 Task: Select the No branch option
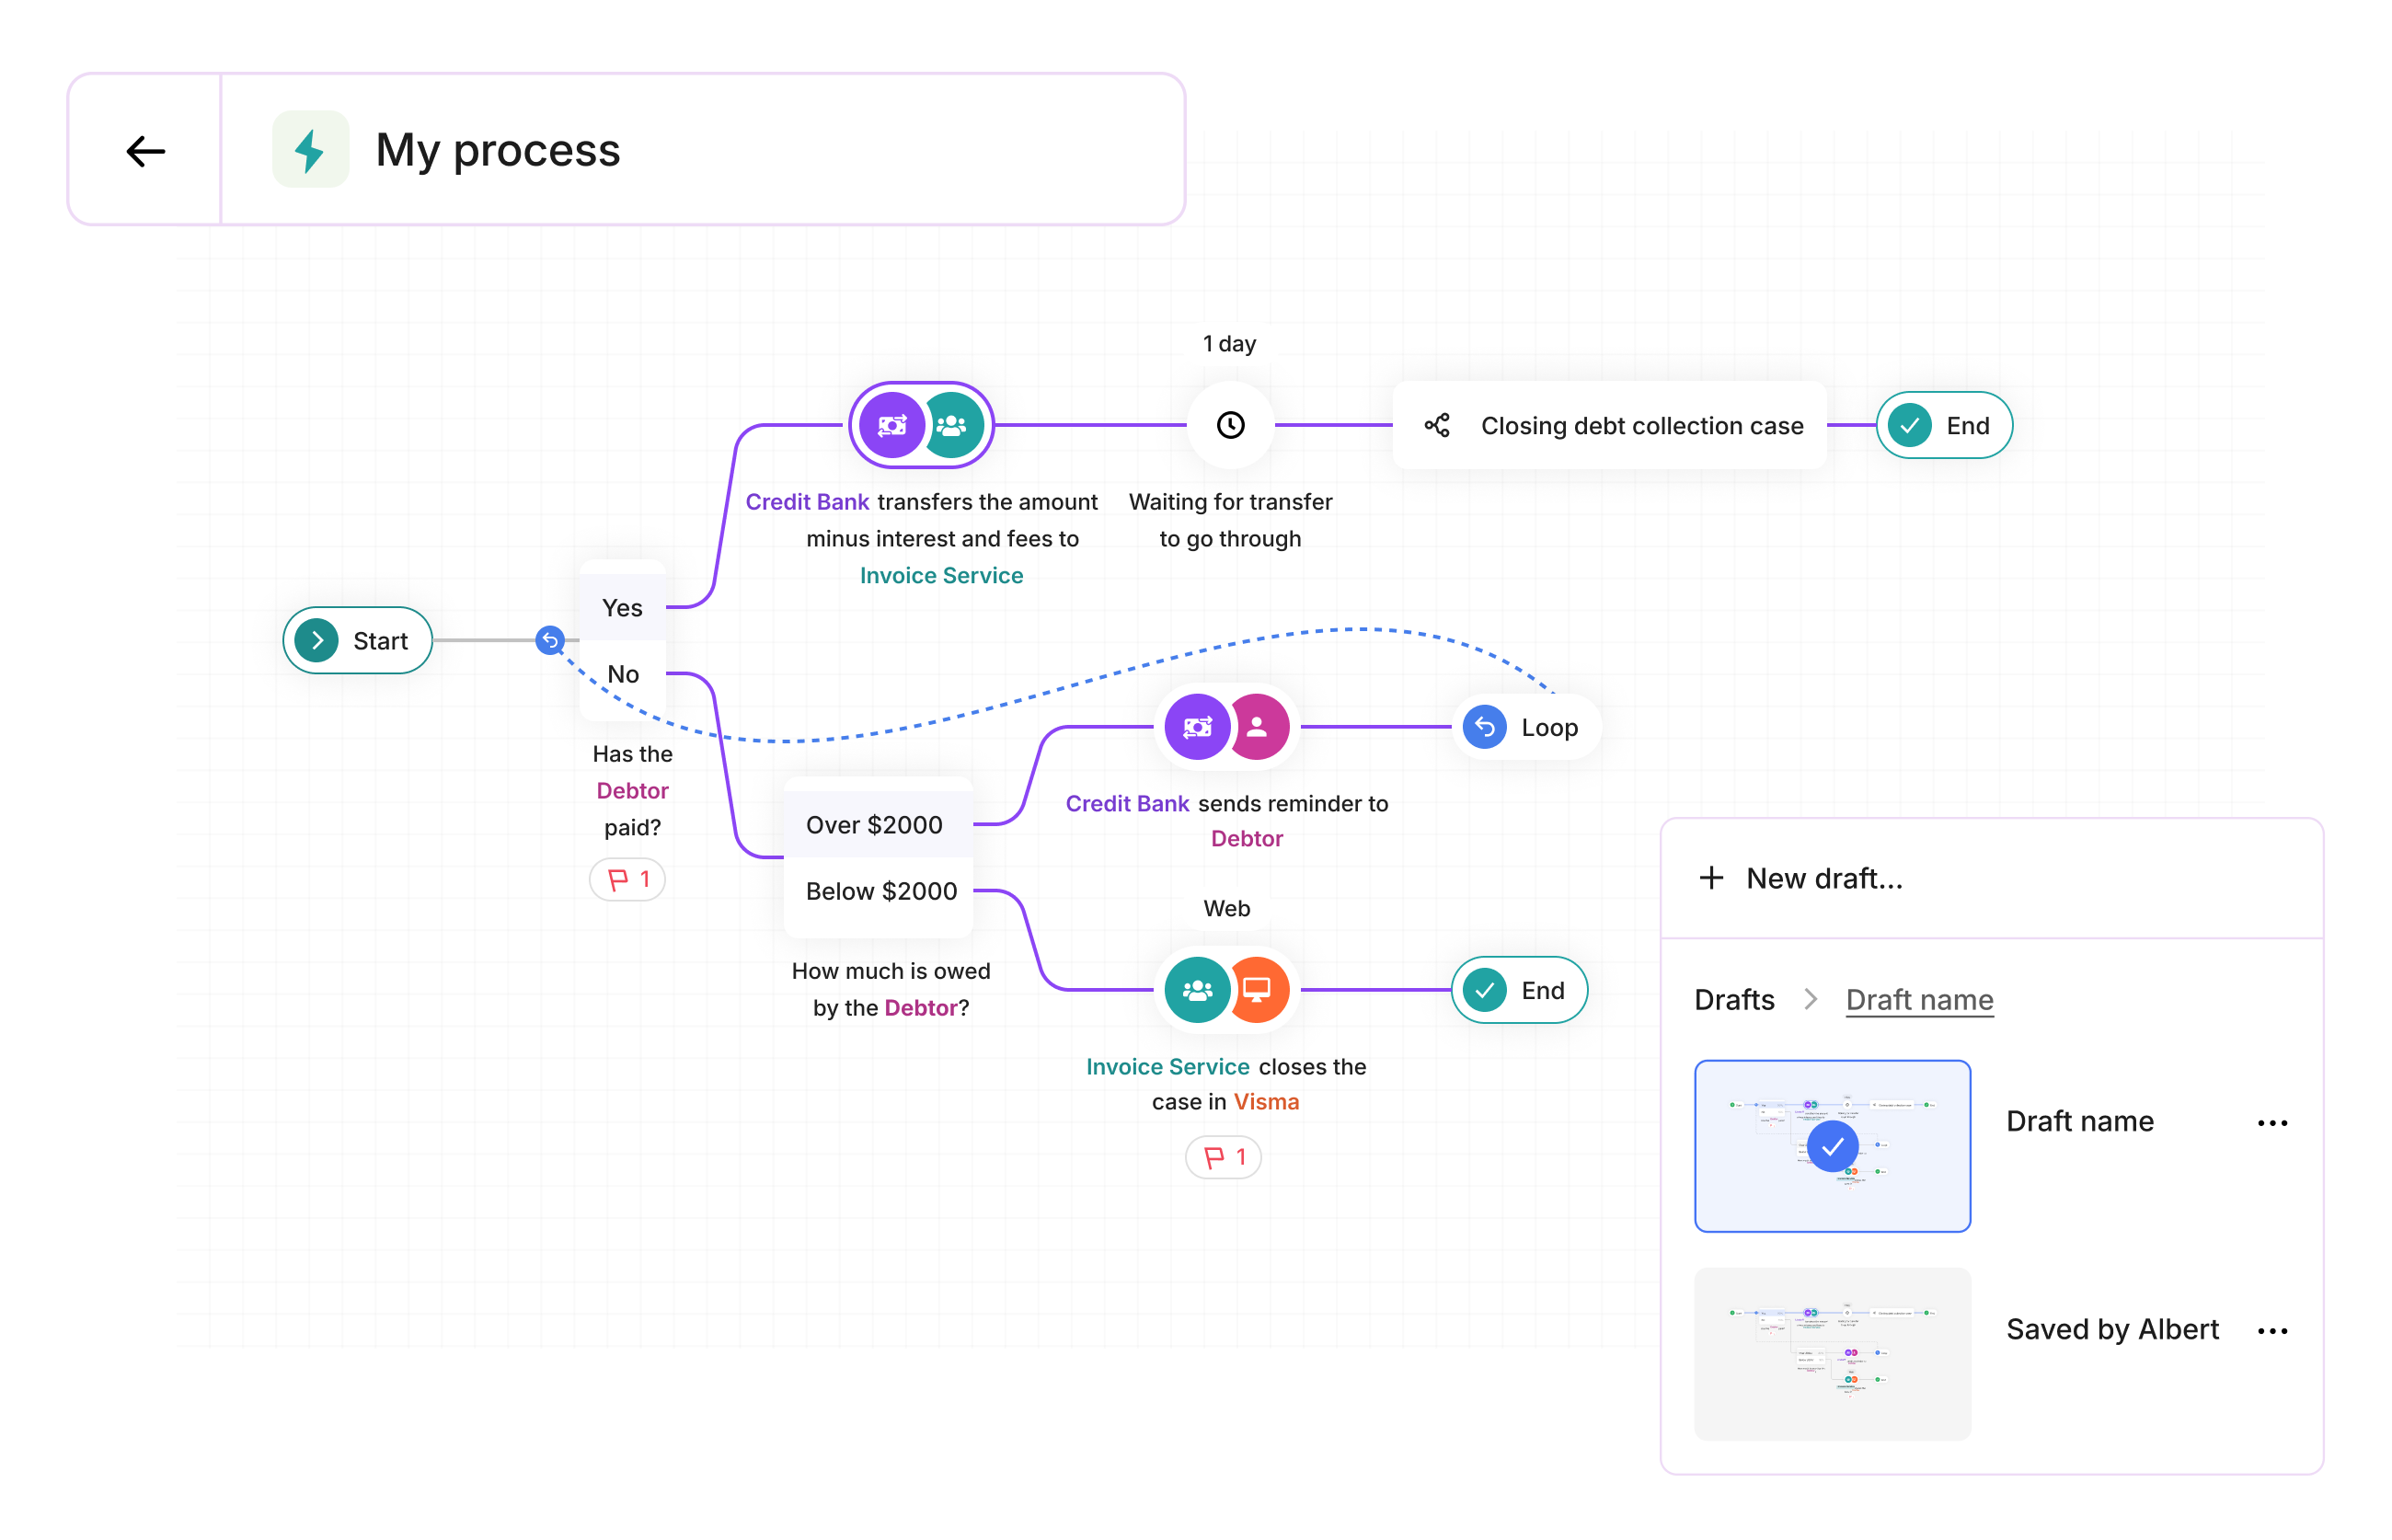click(622, 673)
